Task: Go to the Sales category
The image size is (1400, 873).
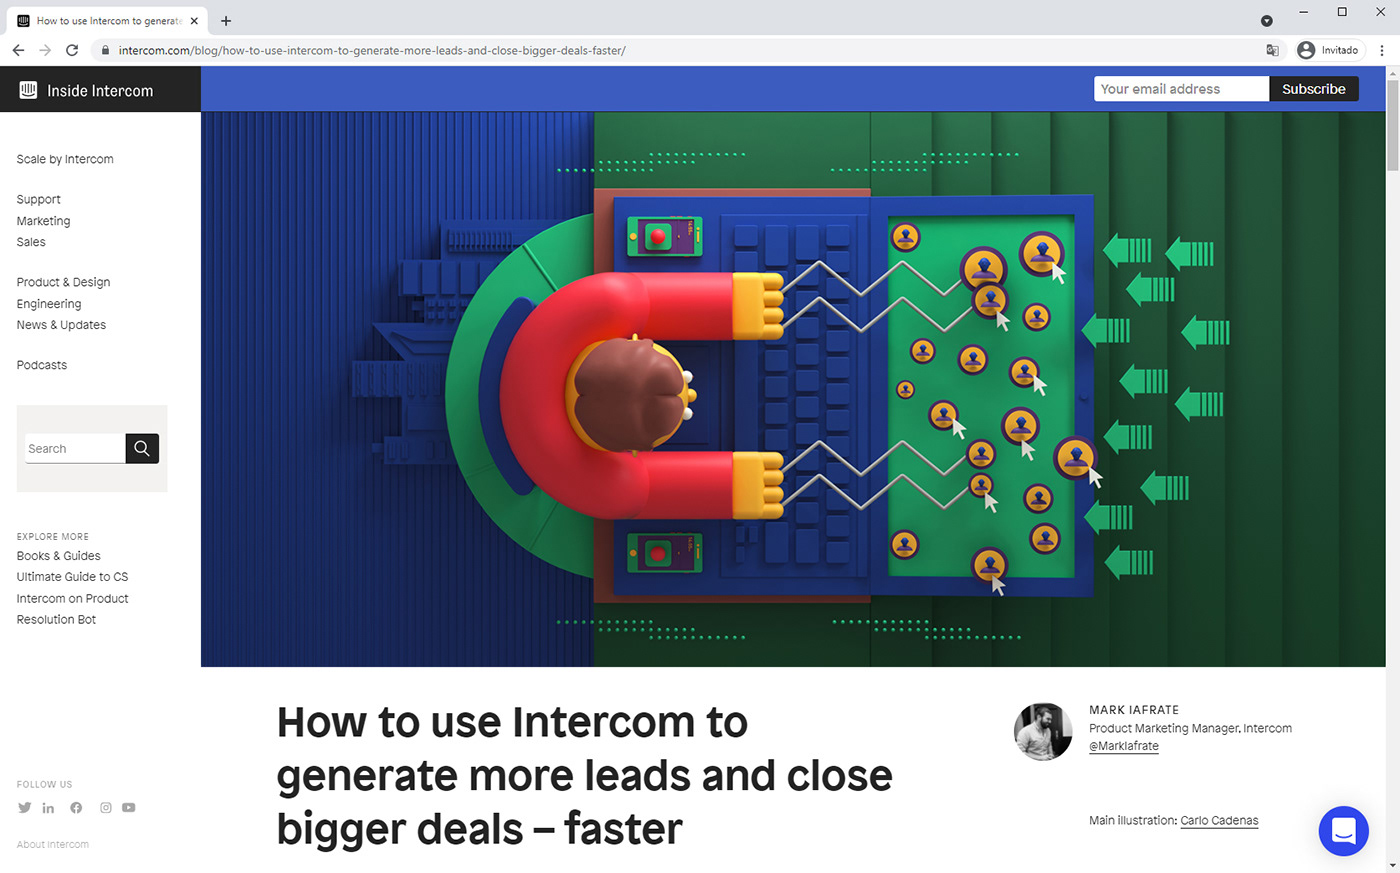Action: 31,242
